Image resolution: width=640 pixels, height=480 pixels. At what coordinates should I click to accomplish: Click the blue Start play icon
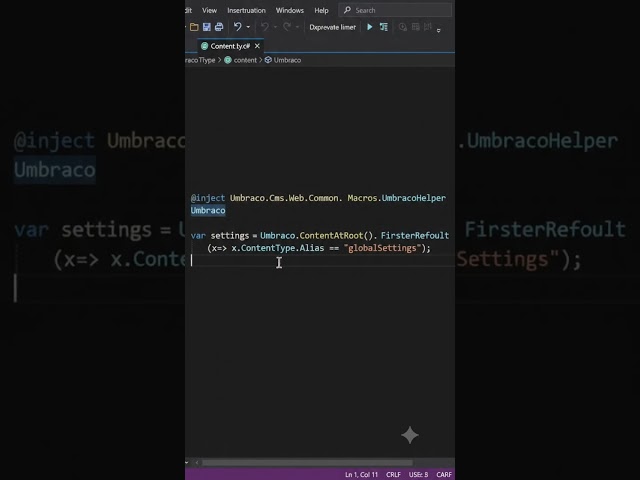pyautogui.click(x=370, y=27)
